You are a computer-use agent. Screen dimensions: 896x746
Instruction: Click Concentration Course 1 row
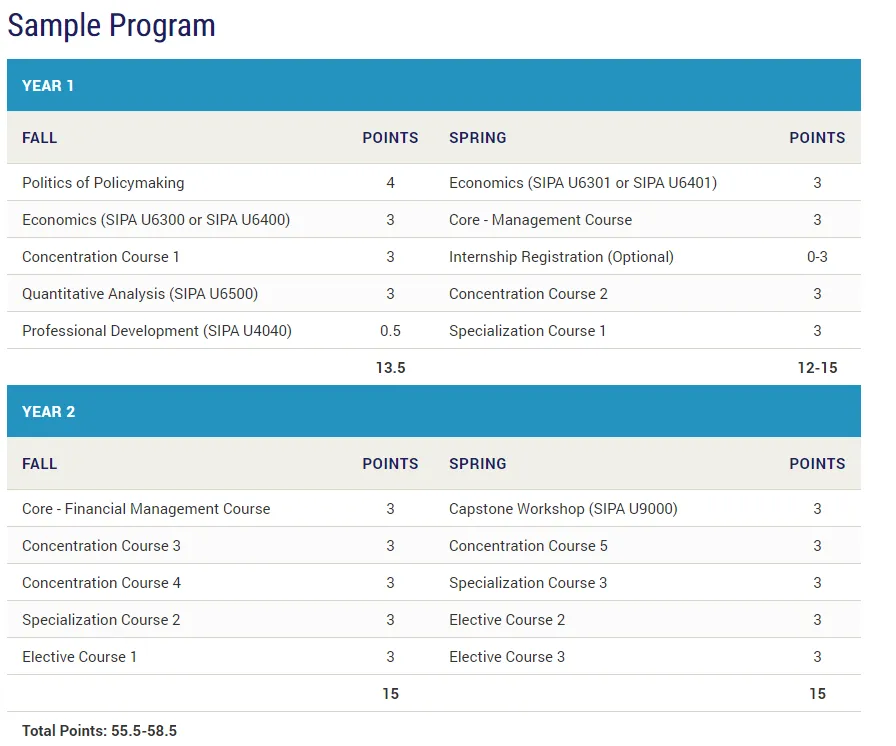click(101, 257)
